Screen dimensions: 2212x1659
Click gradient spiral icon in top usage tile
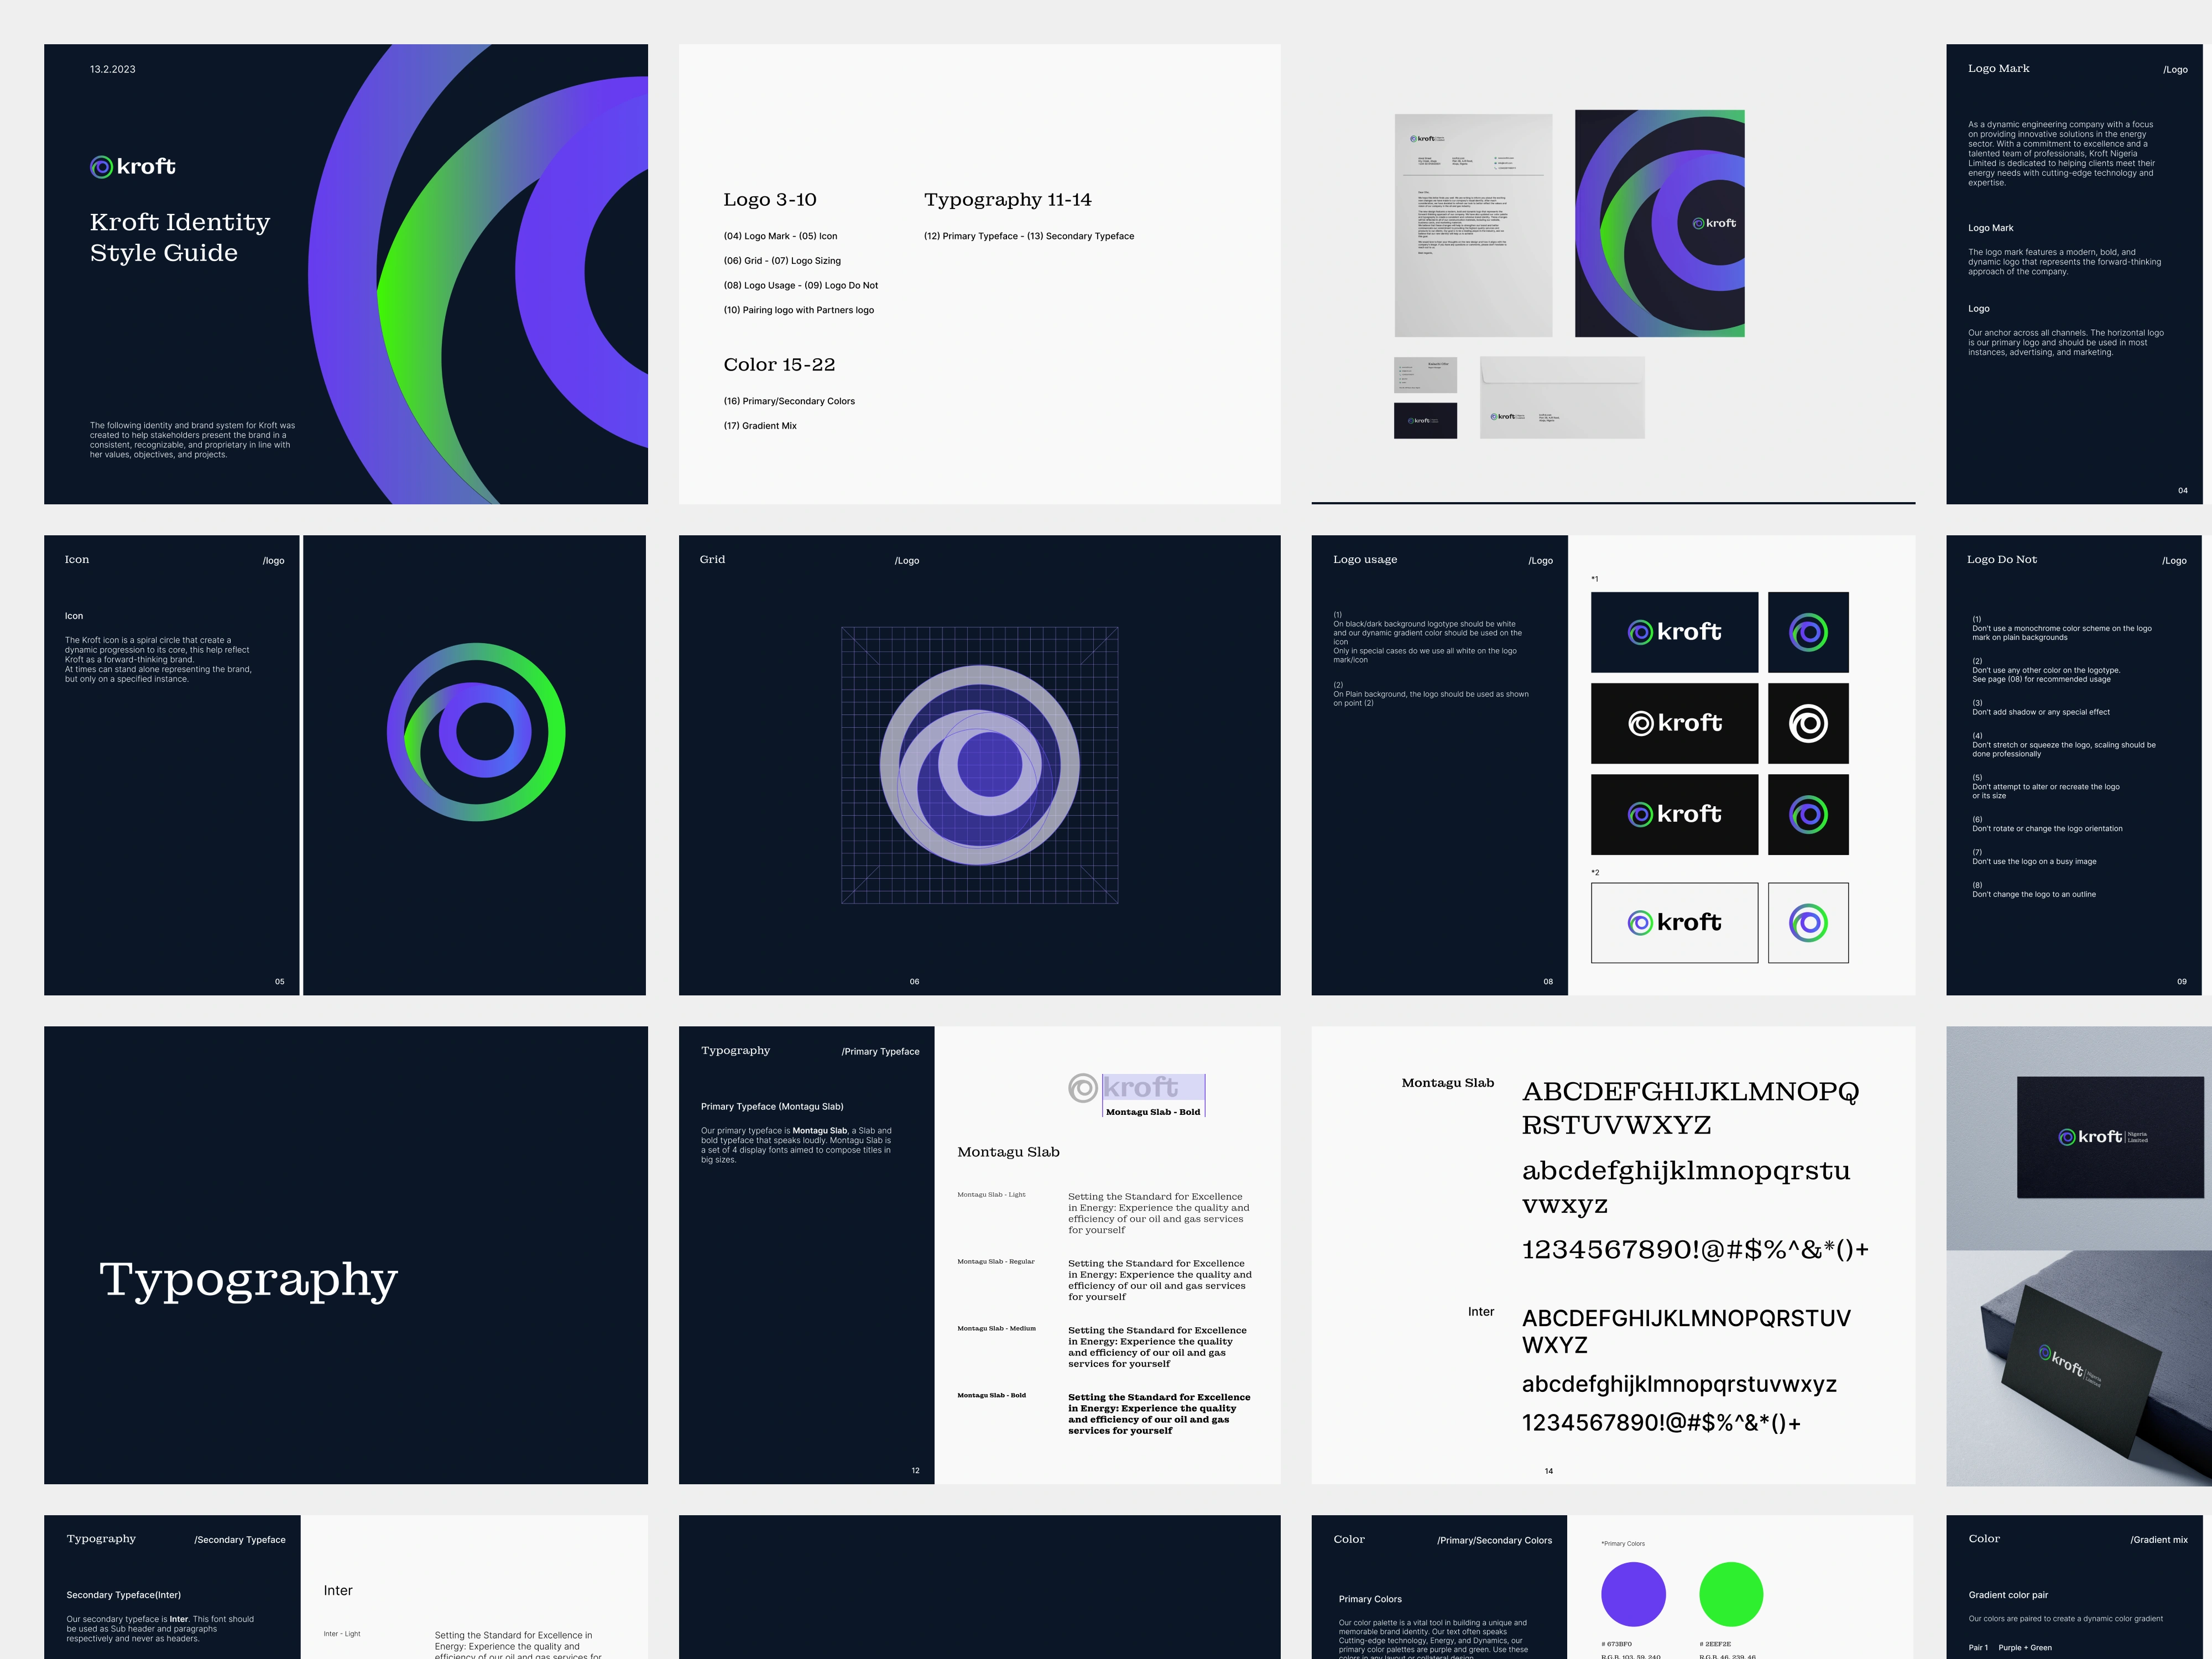pos(1807,632)
